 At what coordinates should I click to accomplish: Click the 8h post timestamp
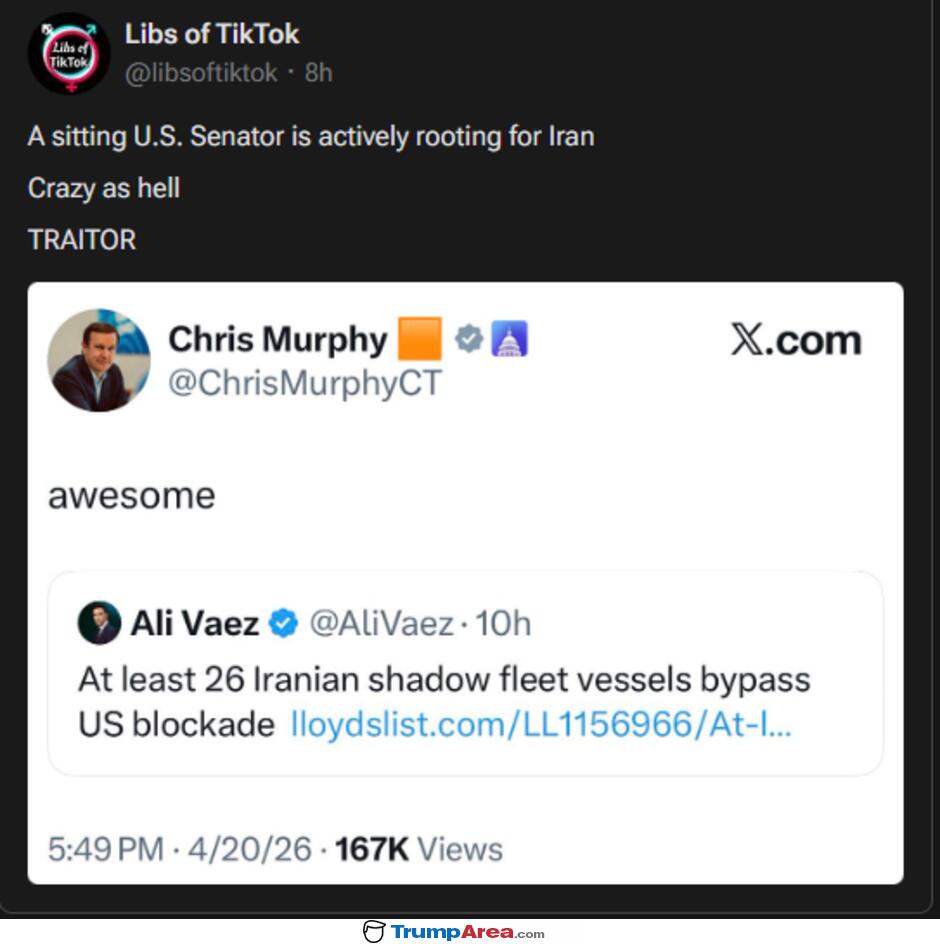point(319,73)
